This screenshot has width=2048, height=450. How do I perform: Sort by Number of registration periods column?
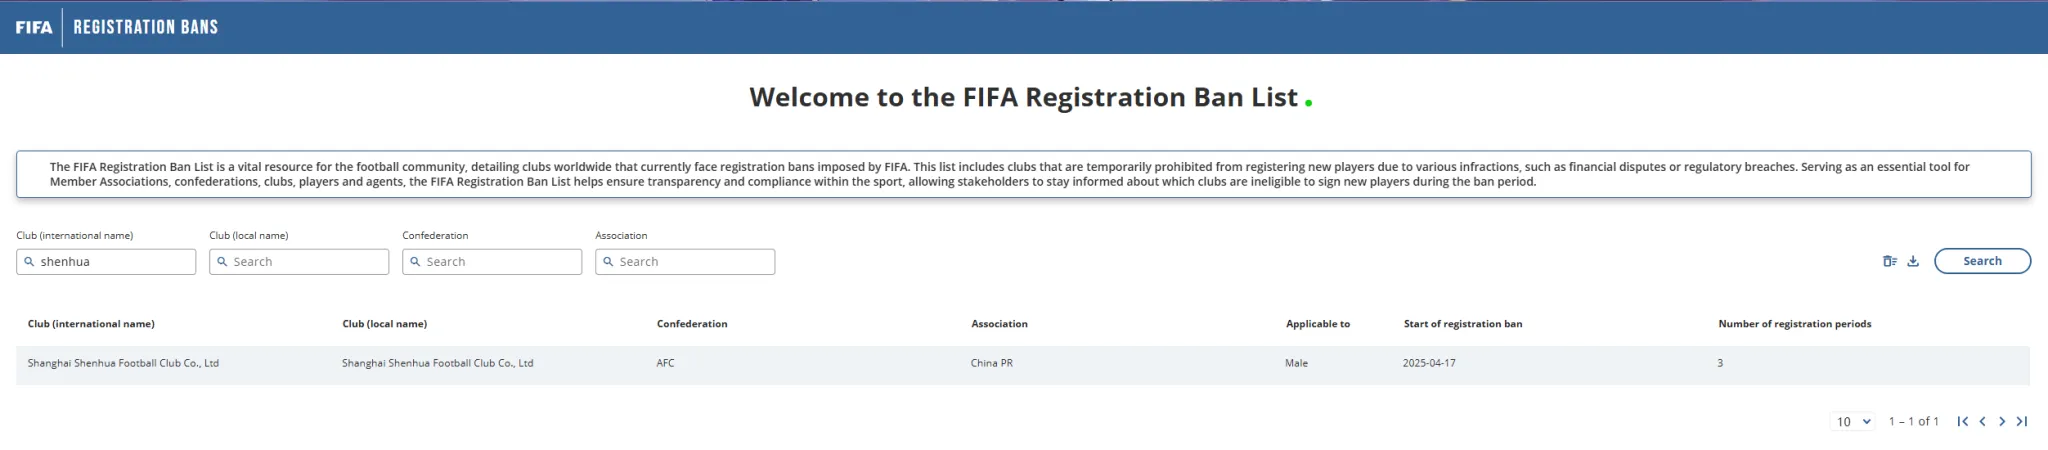coord(1794,324)
